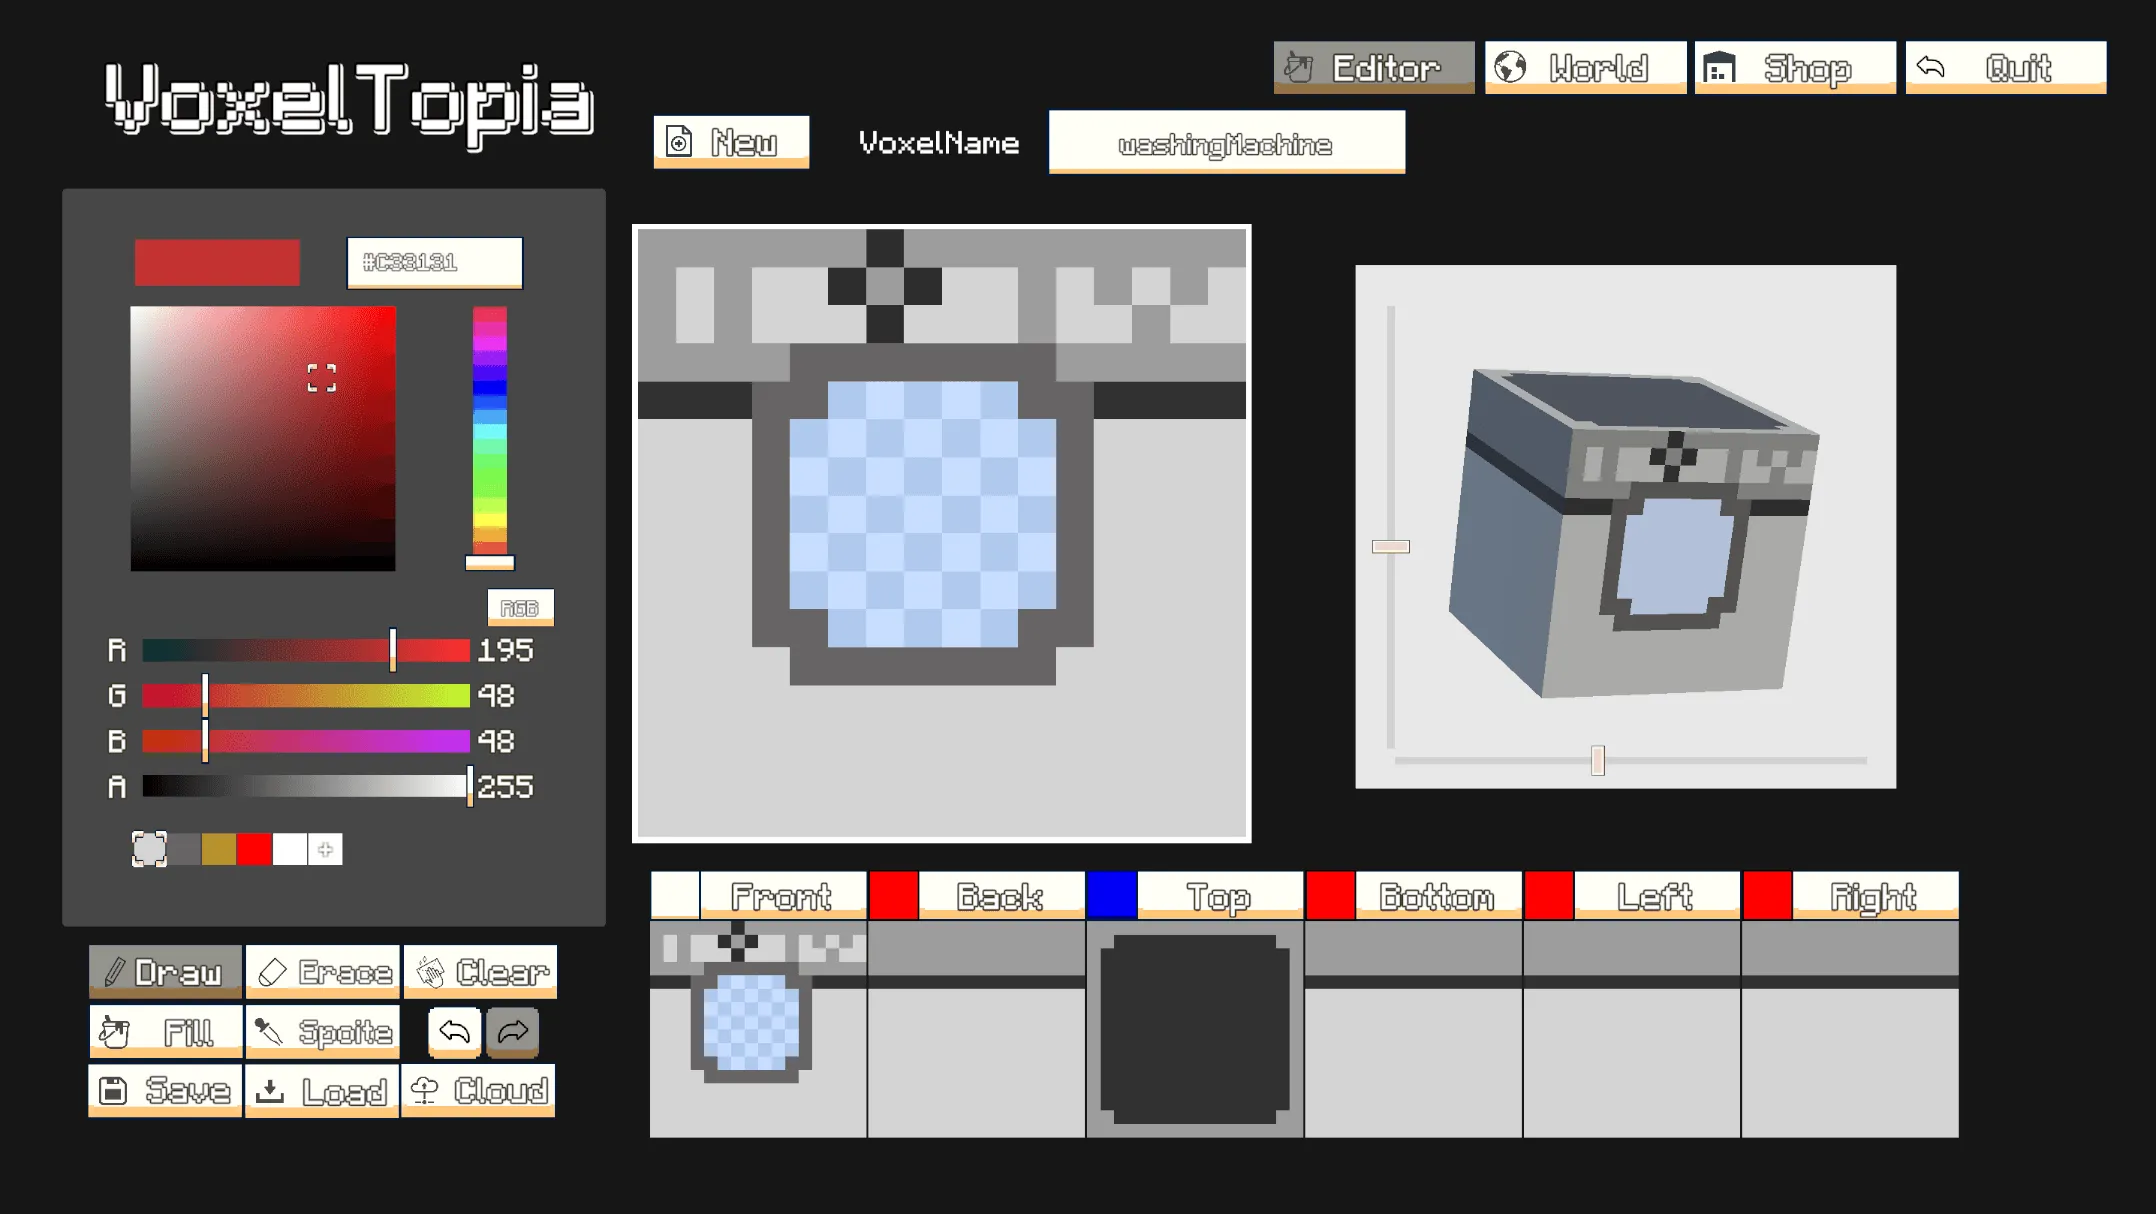The height and width of the screenshot is (1214, 2156).
Task: Click the VoxelName text field
Action: (1226, 143)
